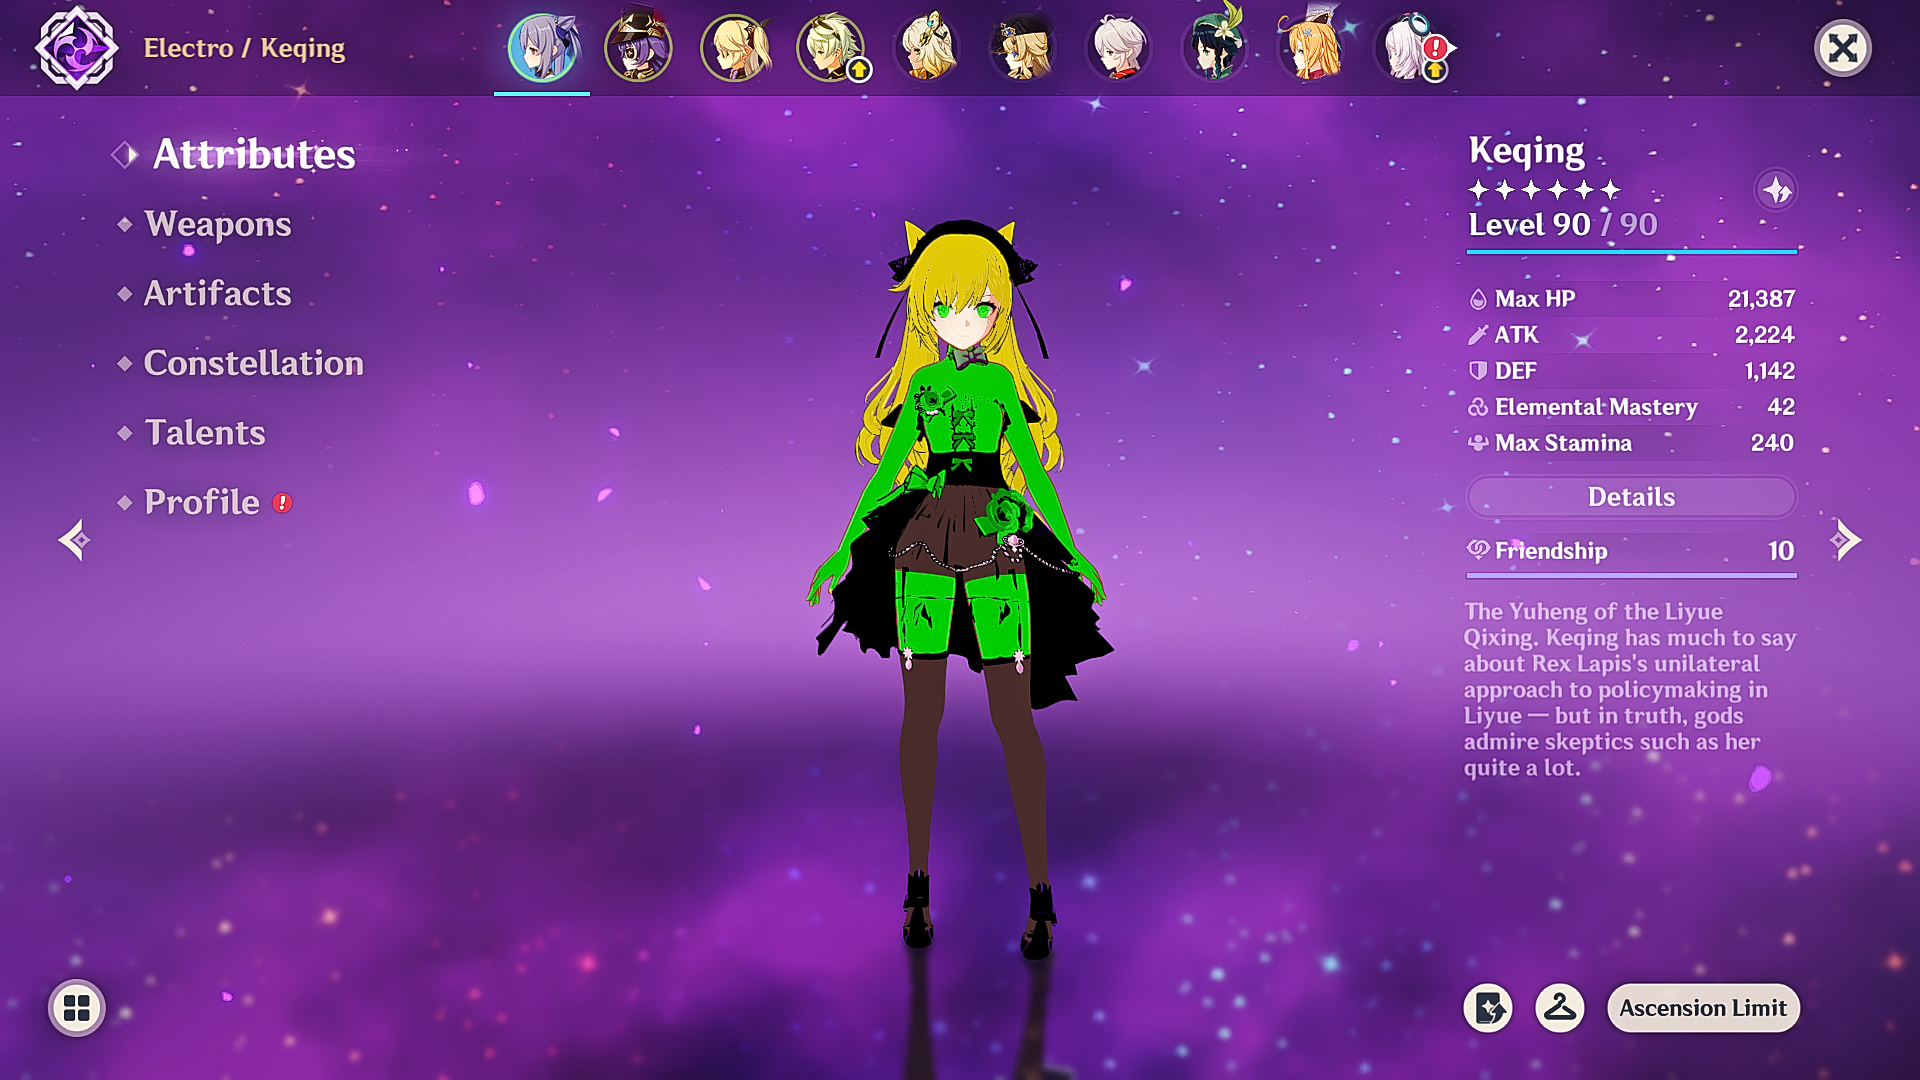Click the Friendship level row
The height and width of the screenshot is (1080, 1920).
[1631, 551]
